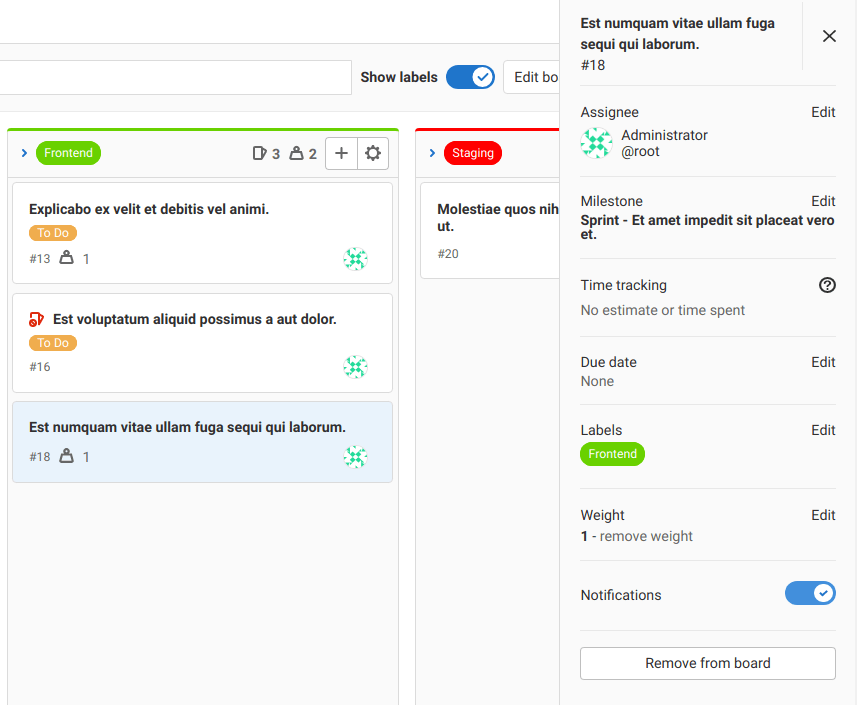Click weight icon on issue #18 card
This screenshot has height=705, width=857.
coord(67,456)
